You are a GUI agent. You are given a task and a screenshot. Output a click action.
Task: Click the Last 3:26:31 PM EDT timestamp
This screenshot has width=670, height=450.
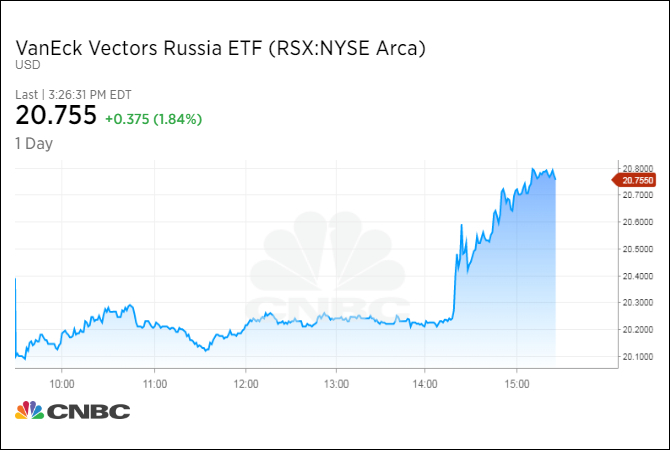pos(74,95)
